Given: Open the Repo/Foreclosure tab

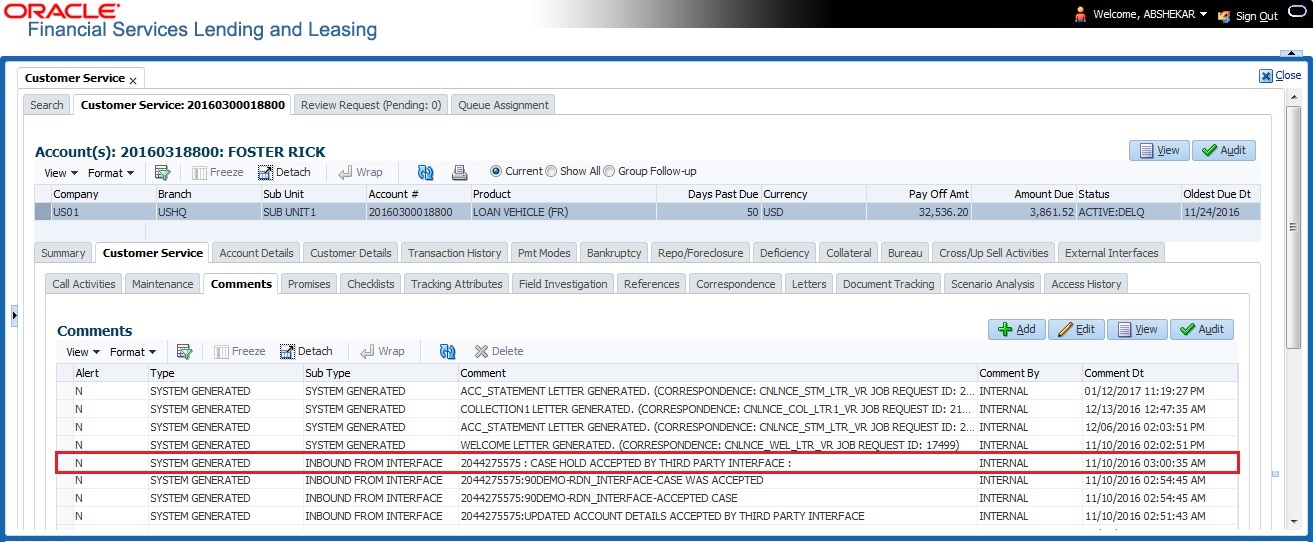Looking at the screenshot, I should tap(700, 253).
